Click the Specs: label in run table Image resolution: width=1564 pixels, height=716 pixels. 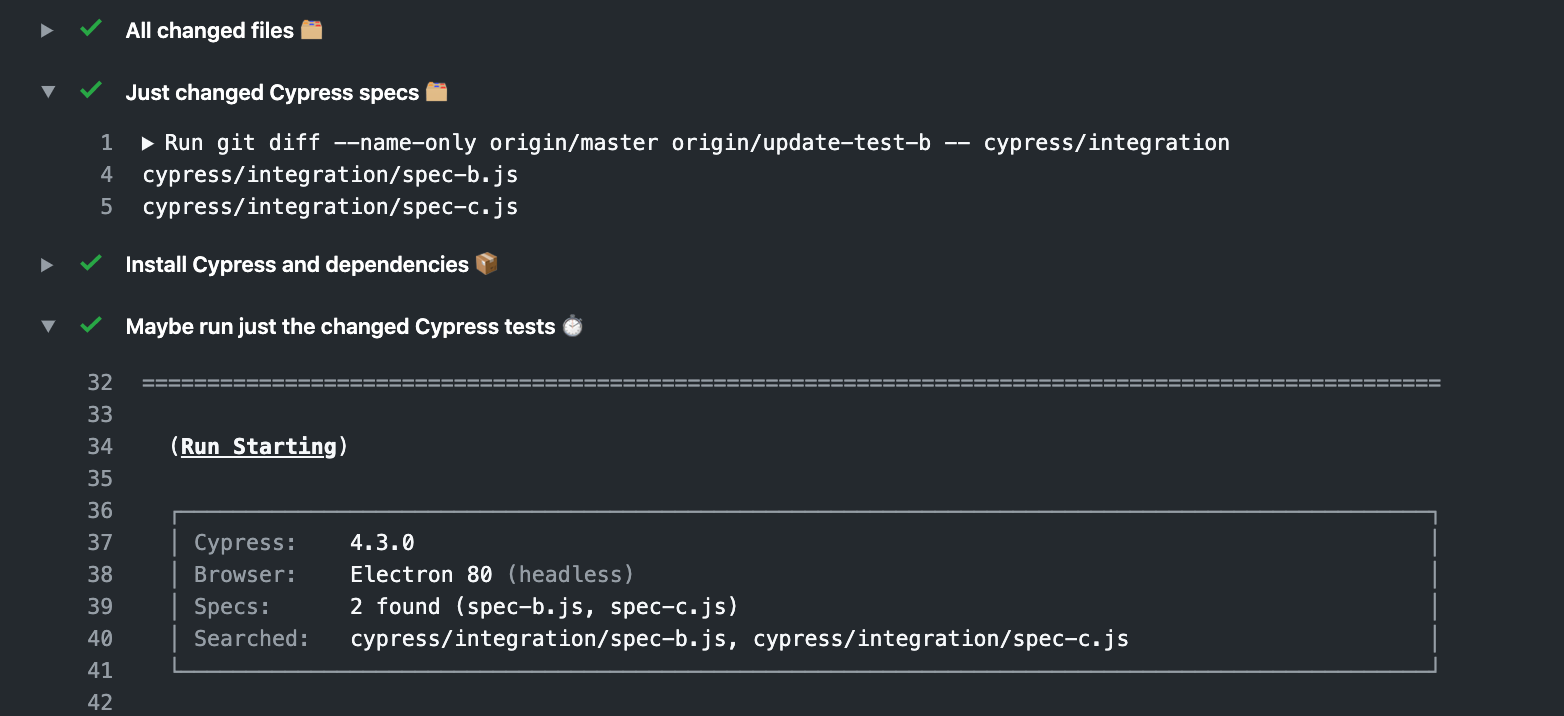point(232,606)
